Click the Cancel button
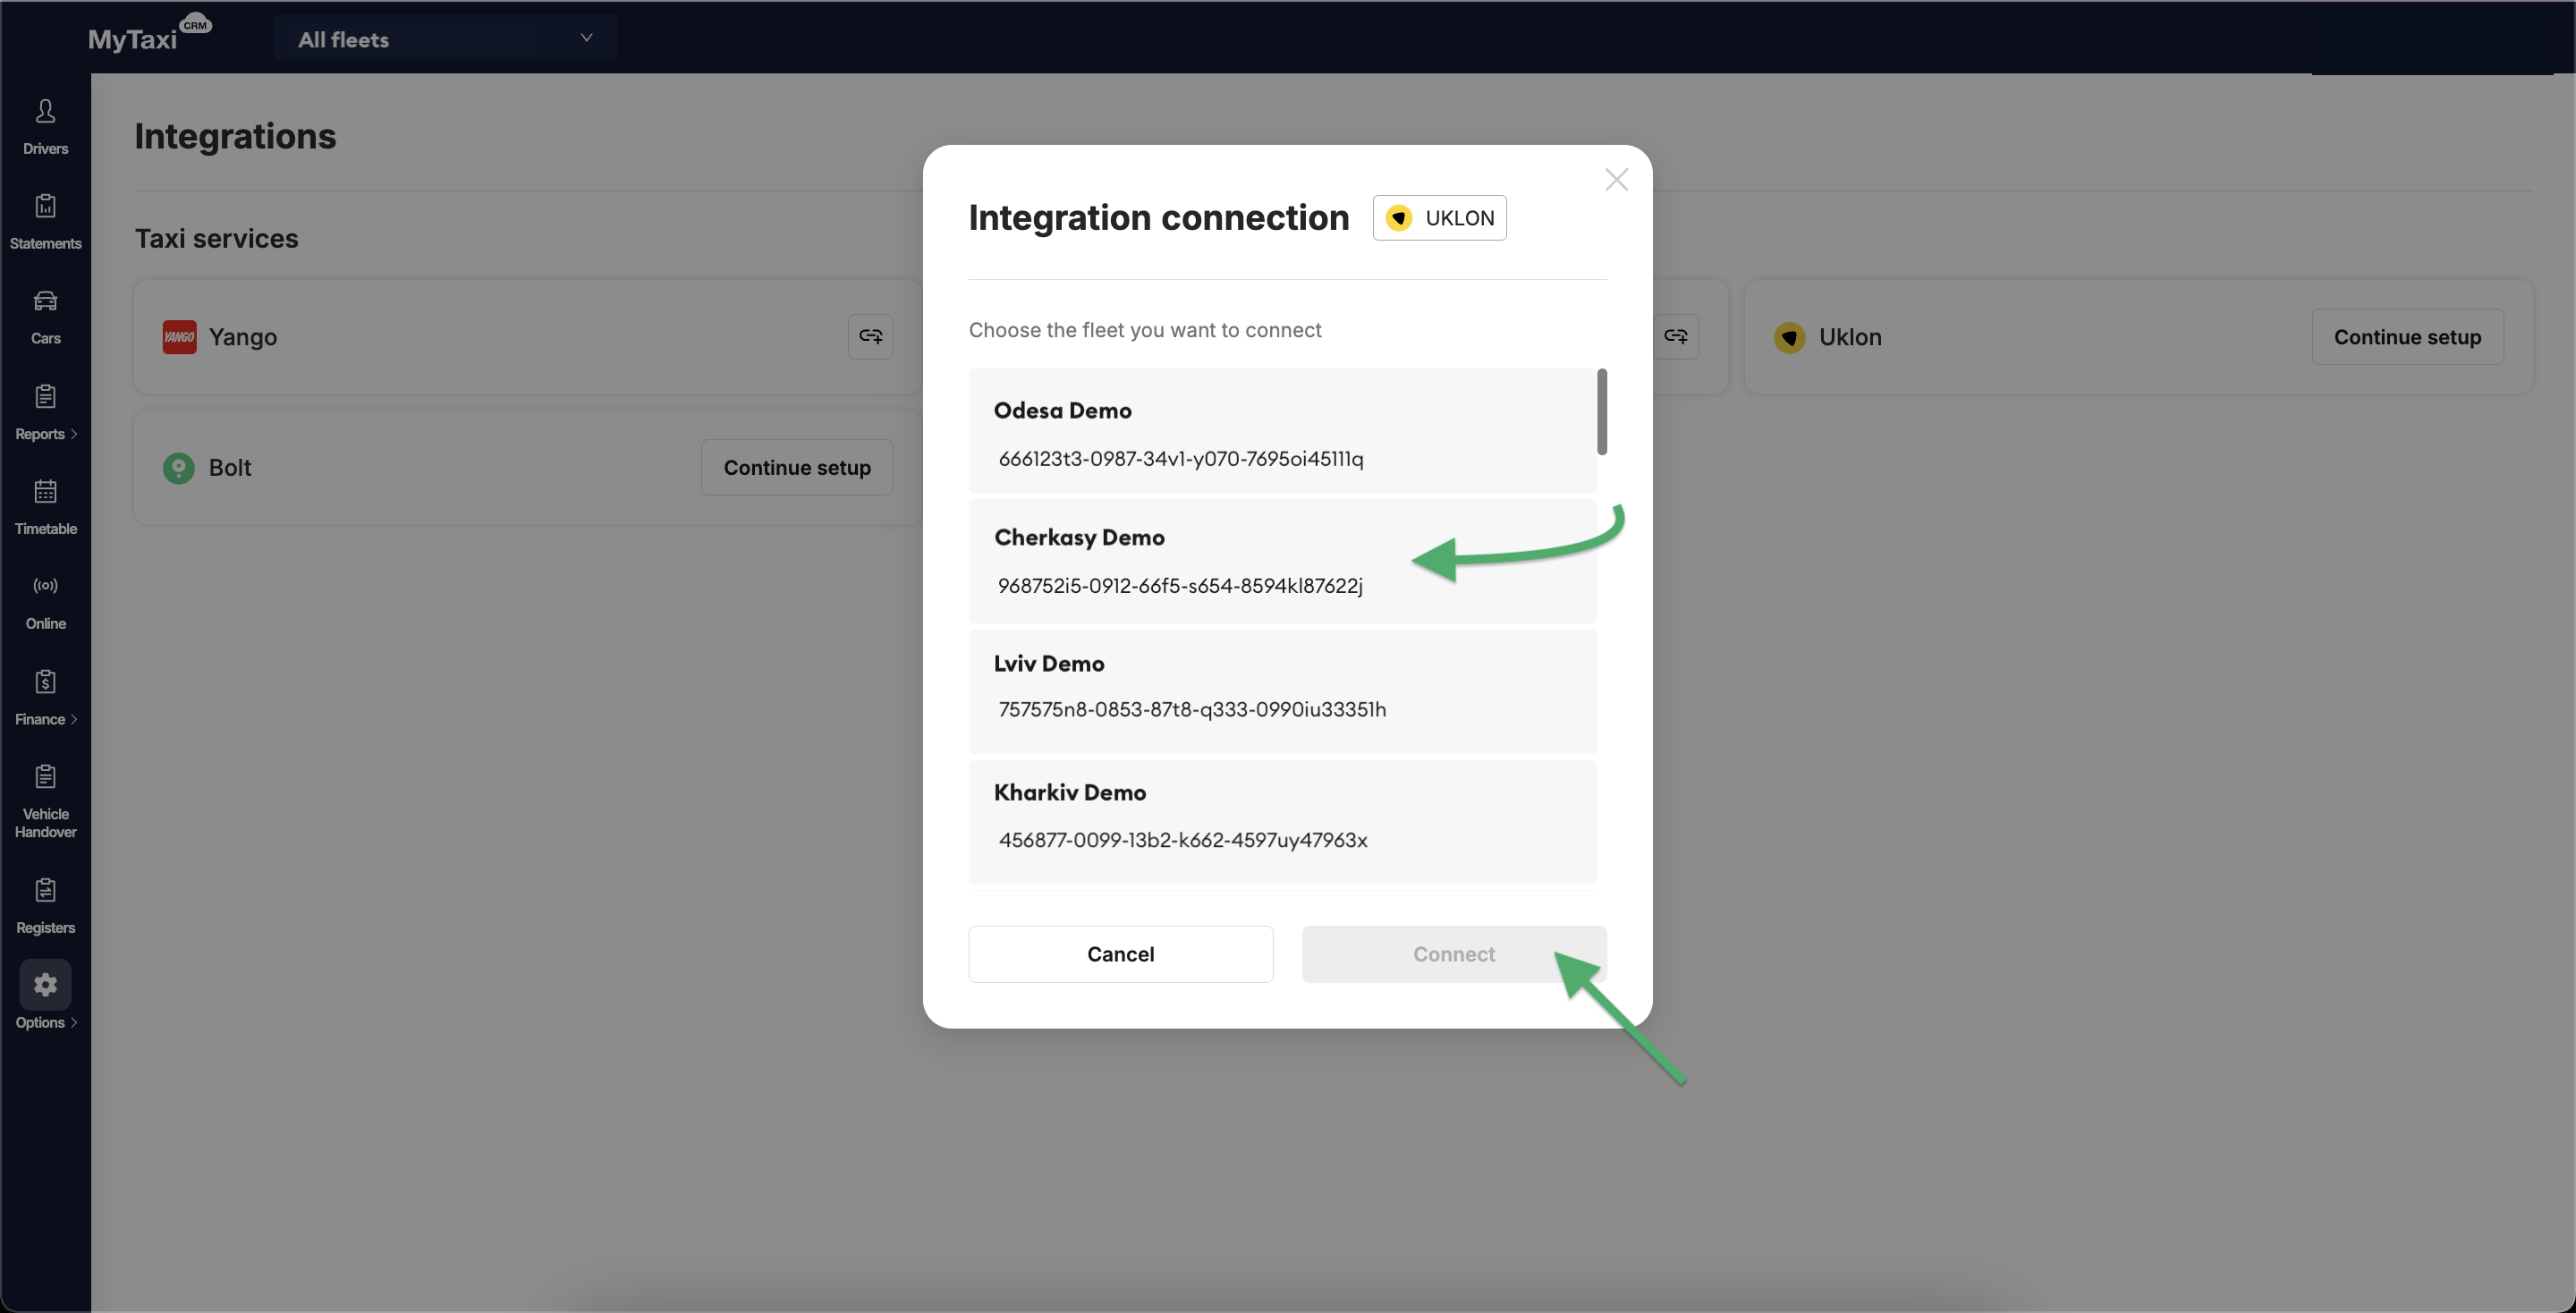 [1120, 954]
